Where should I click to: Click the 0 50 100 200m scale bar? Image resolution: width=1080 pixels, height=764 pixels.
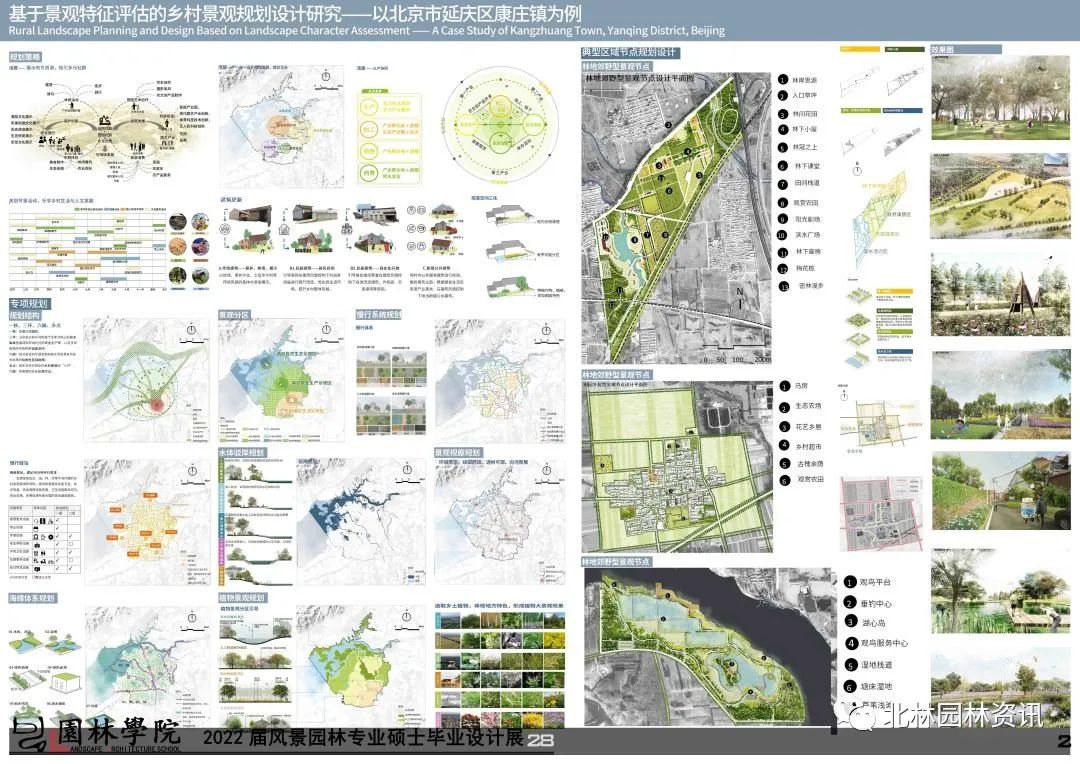pyautogui.click(x=736, y=354)
